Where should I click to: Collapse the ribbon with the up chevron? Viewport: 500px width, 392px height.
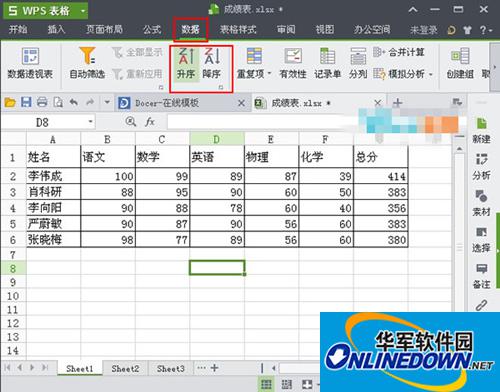click(413, 10)
